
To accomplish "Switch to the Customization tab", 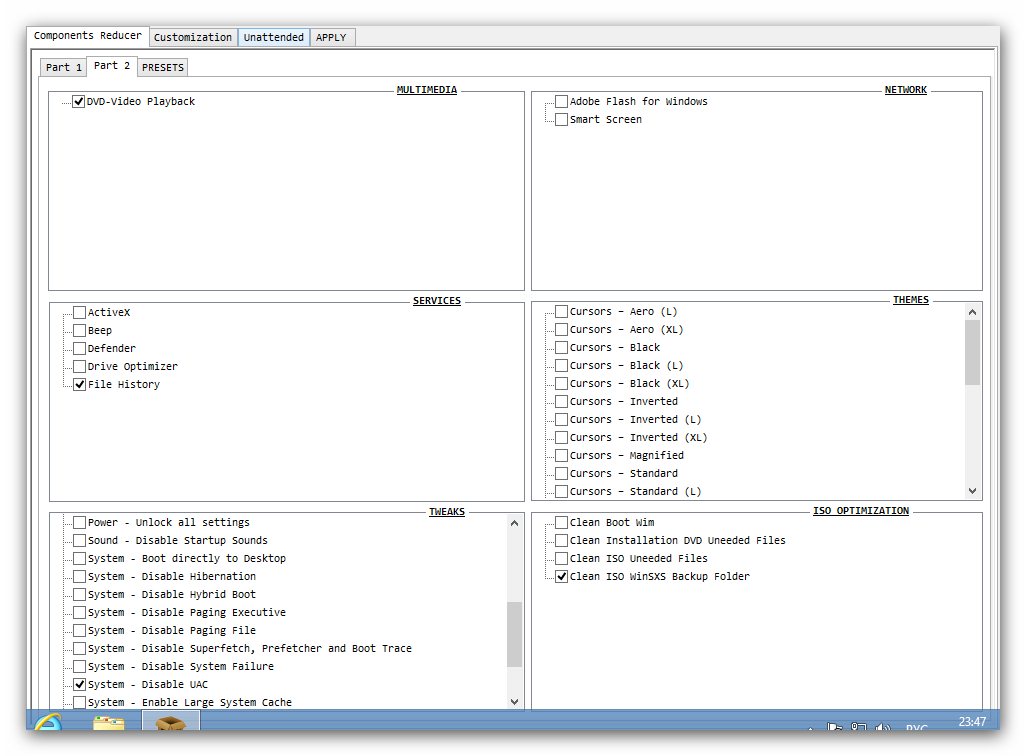I will [x=193, y=37].
